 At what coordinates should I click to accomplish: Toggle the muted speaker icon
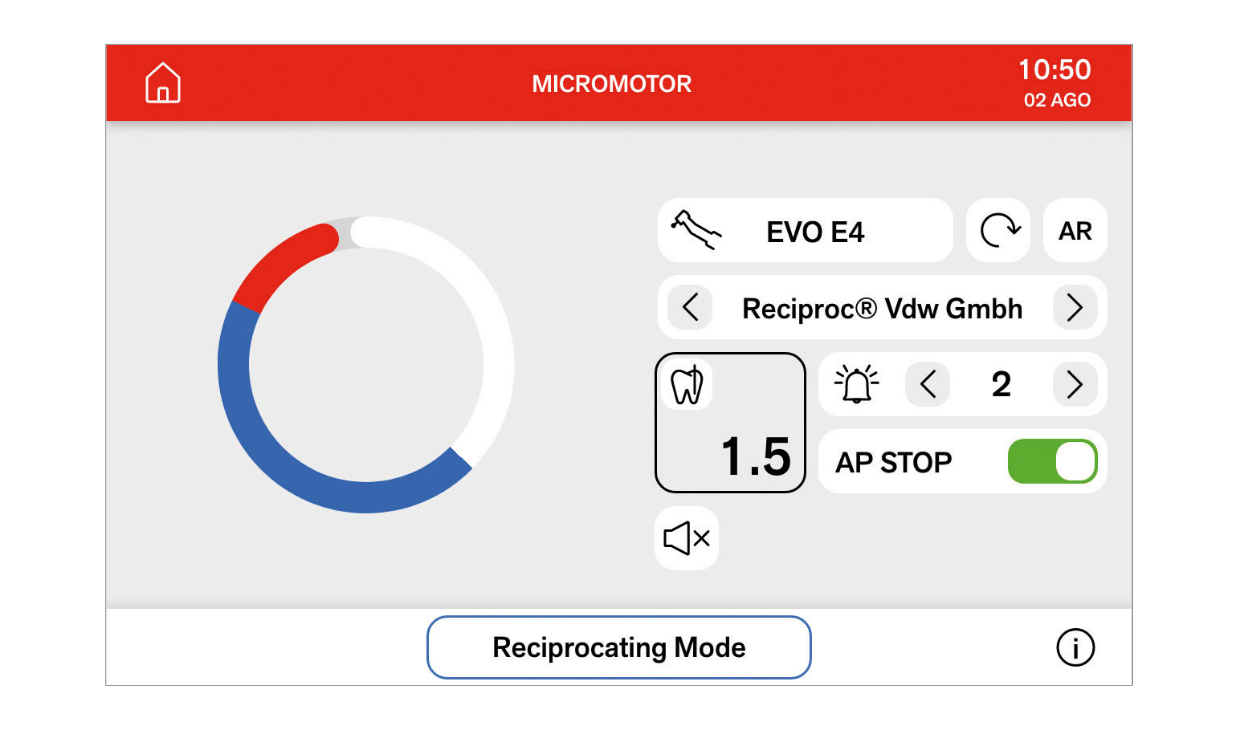686,539
